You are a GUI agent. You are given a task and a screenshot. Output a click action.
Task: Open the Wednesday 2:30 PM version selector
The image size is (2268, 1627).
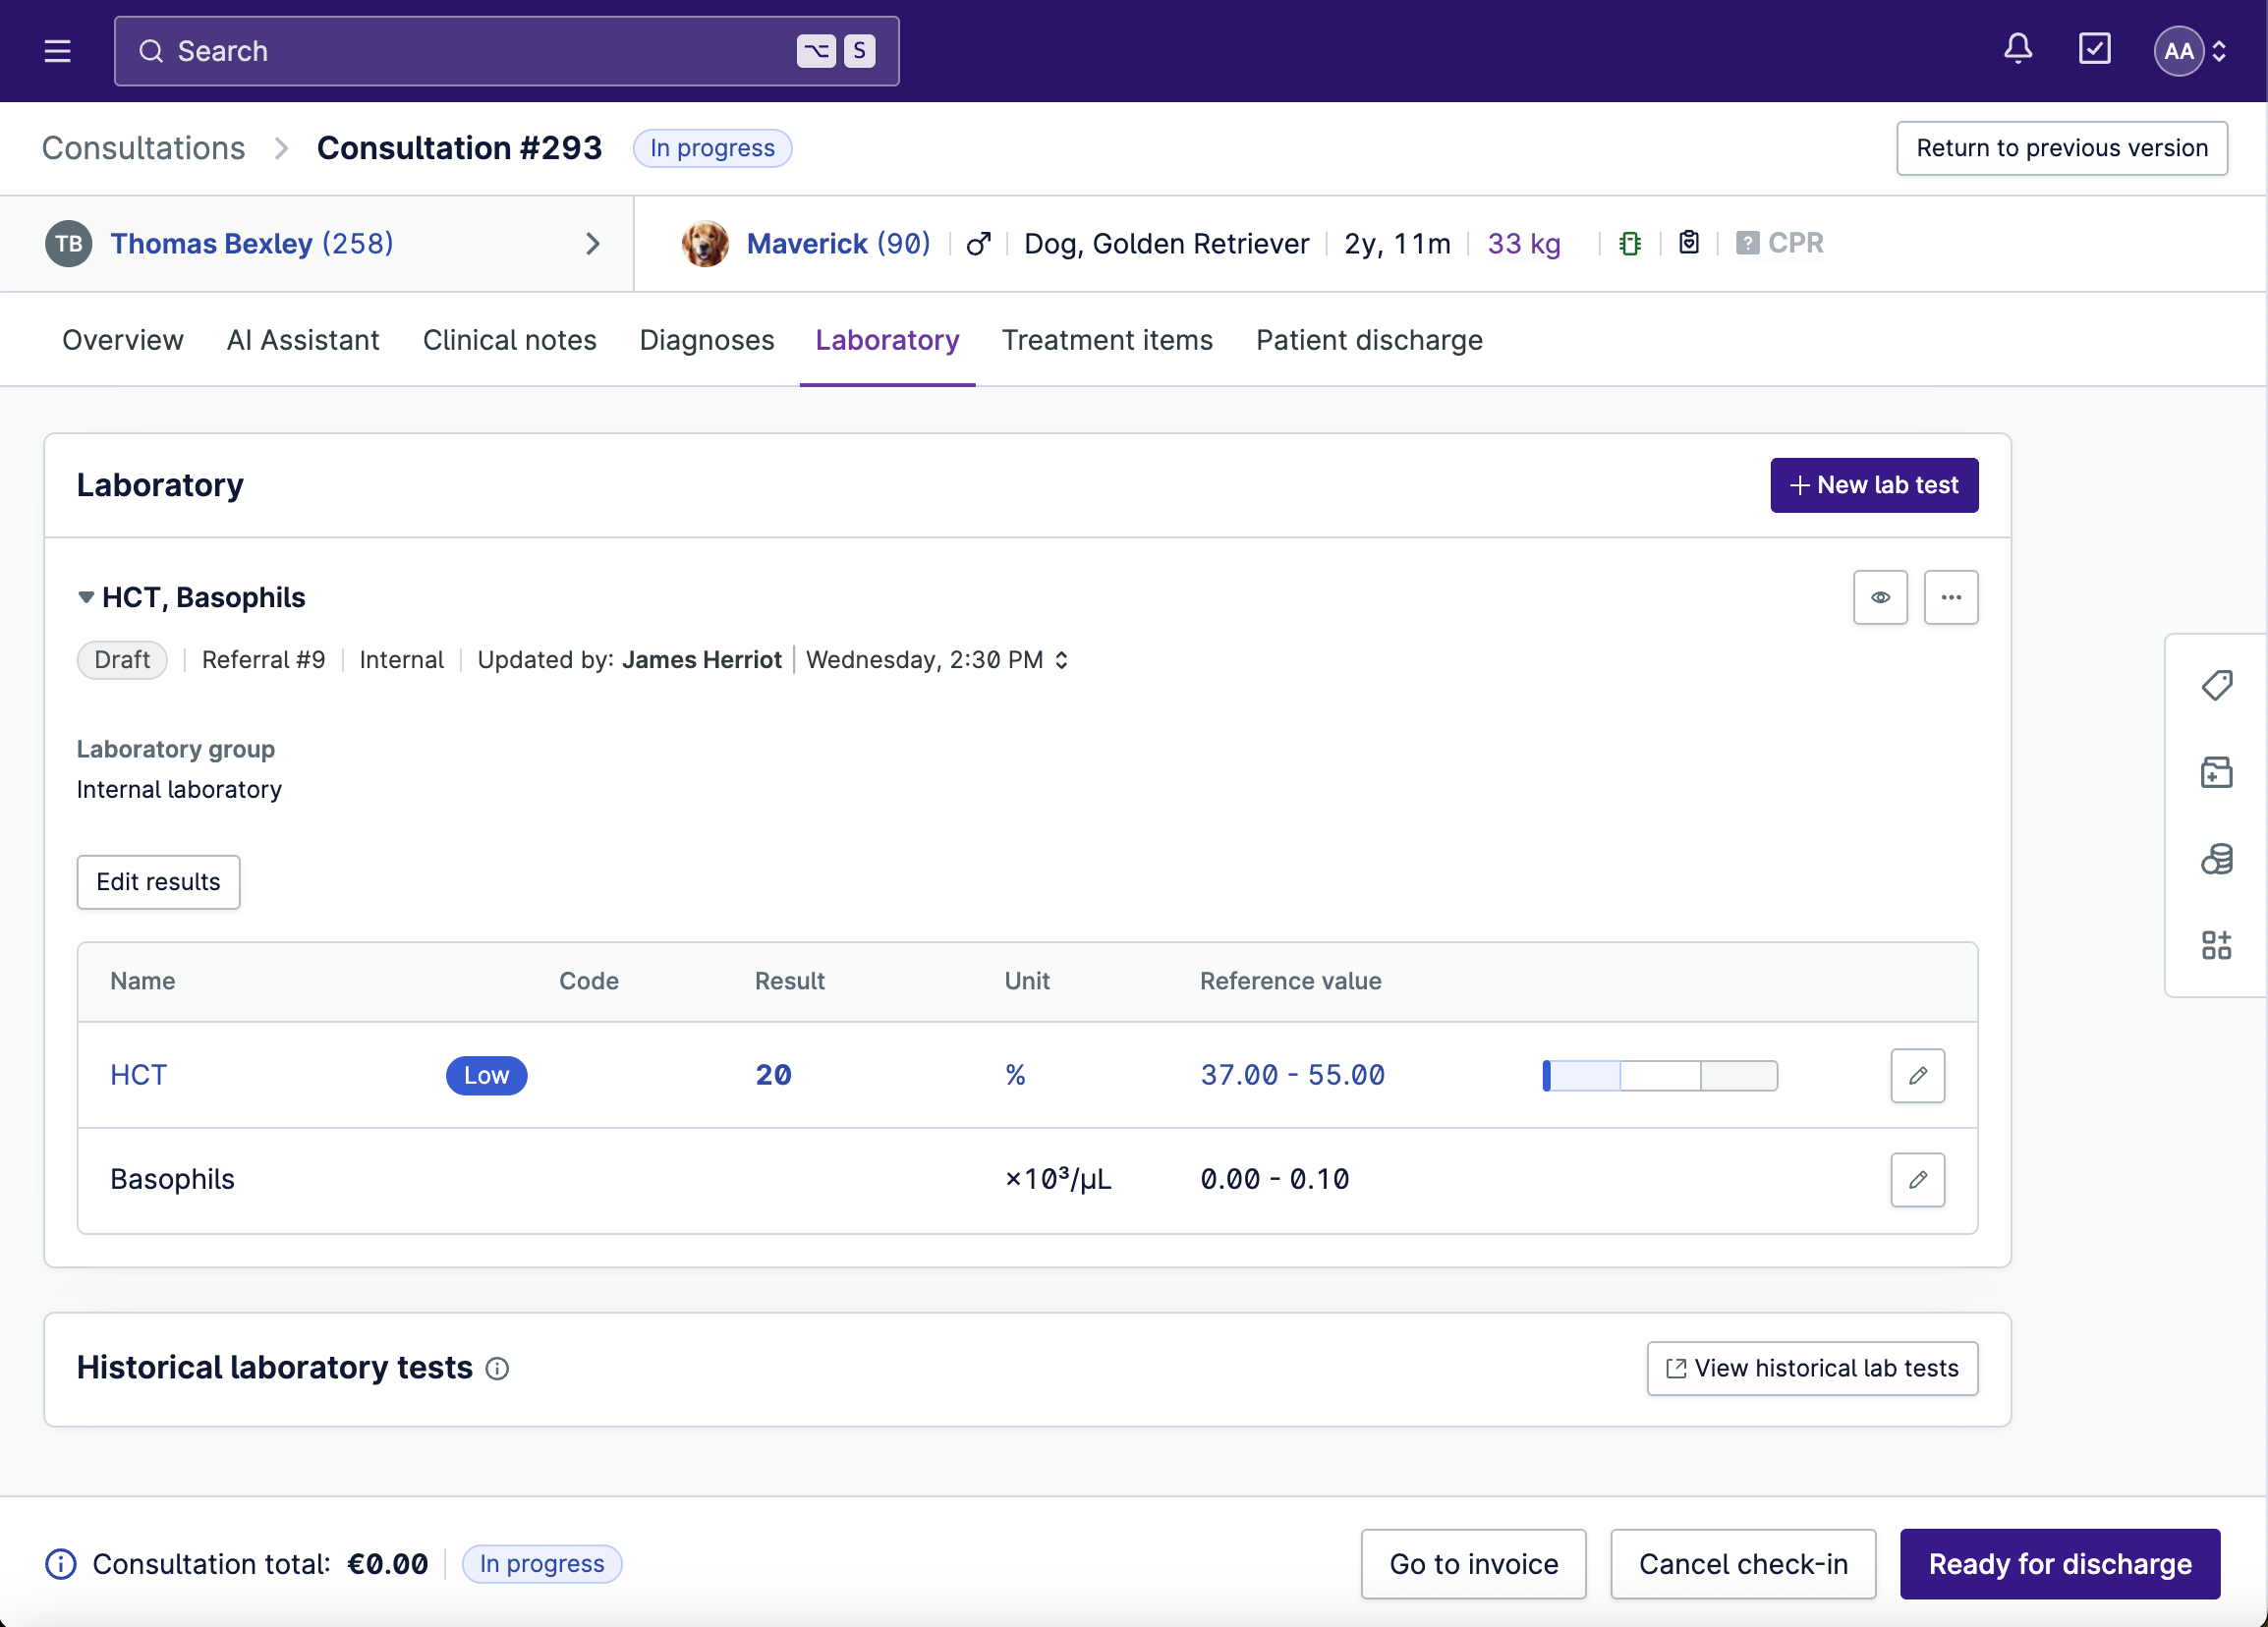[x=937, y=660]
